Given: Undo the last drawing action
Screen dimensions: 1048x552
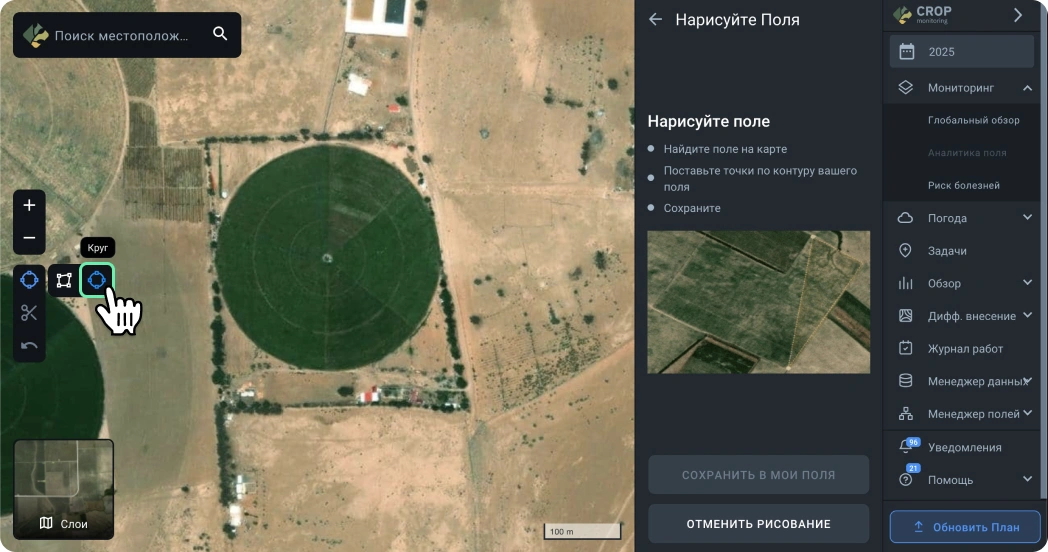Looking at the screenshot, I should pos(29,346).
